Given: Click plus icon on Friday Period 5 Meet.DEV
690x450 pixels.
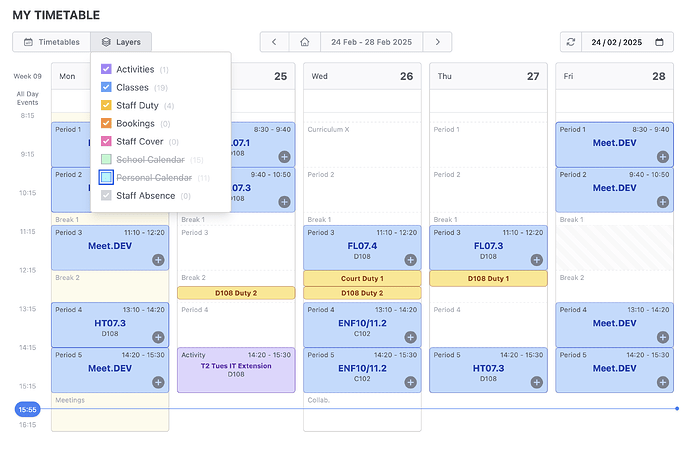Looking at the screenshot, I should 663,382.
